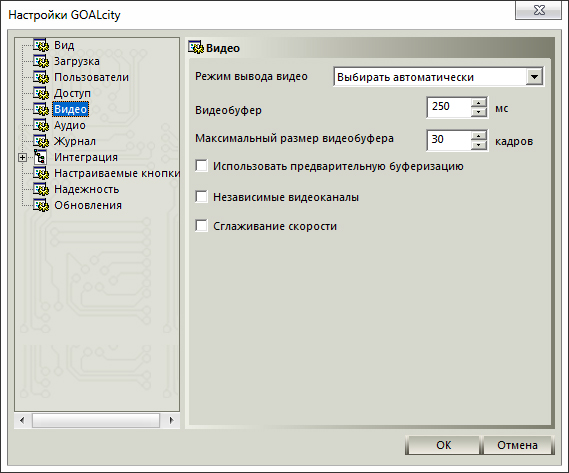569x473 pixels.
Task: Open the Обновления settings section
Action: click(x=88, y=205)
